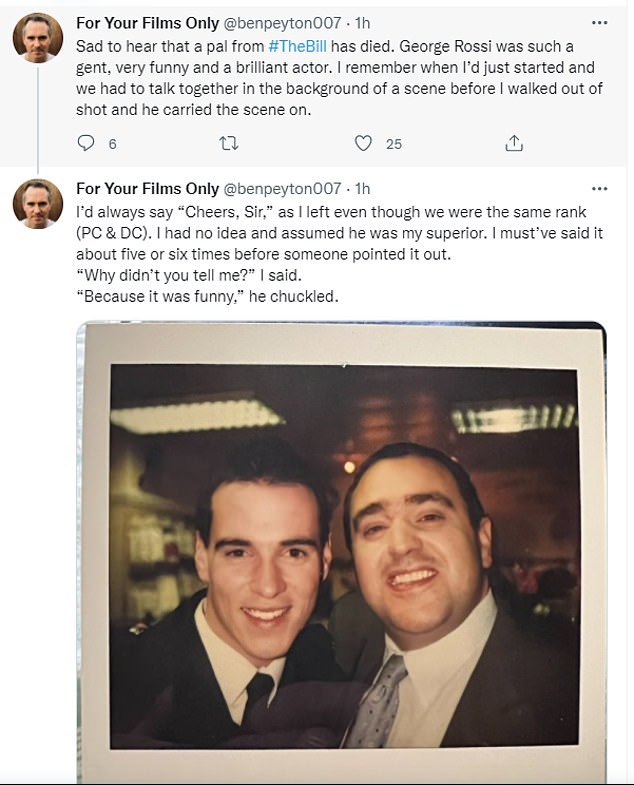
Task: Click the 1h timestamp on the second tweet
Action: [x=362, y=188]
